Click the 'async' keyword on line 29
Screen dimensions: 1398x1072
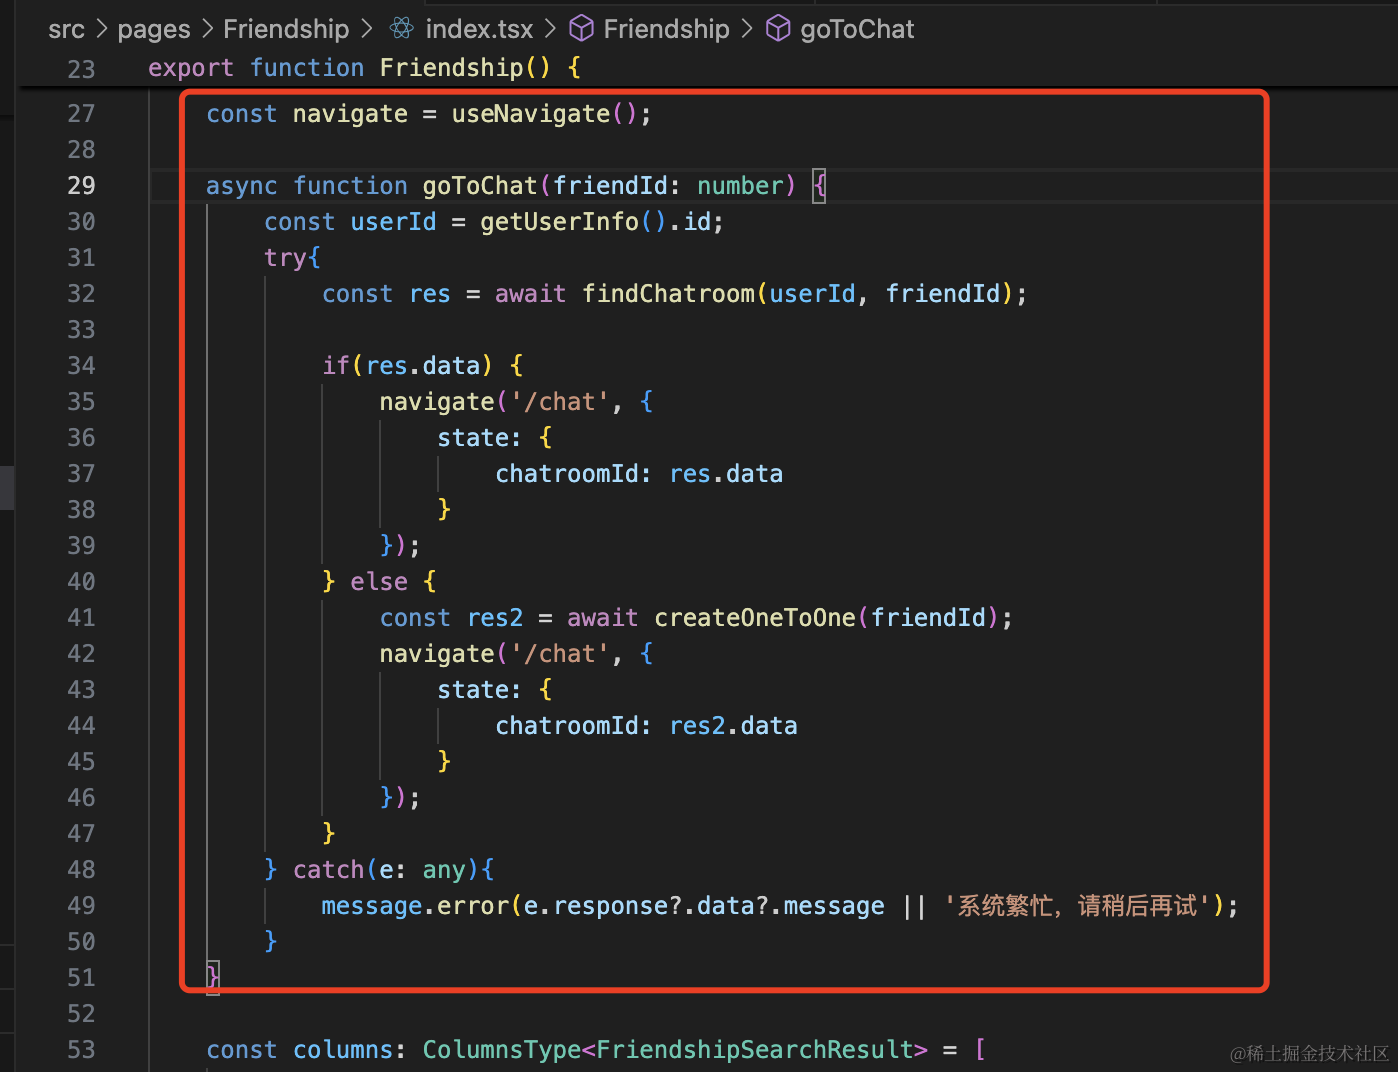[242, 186]
